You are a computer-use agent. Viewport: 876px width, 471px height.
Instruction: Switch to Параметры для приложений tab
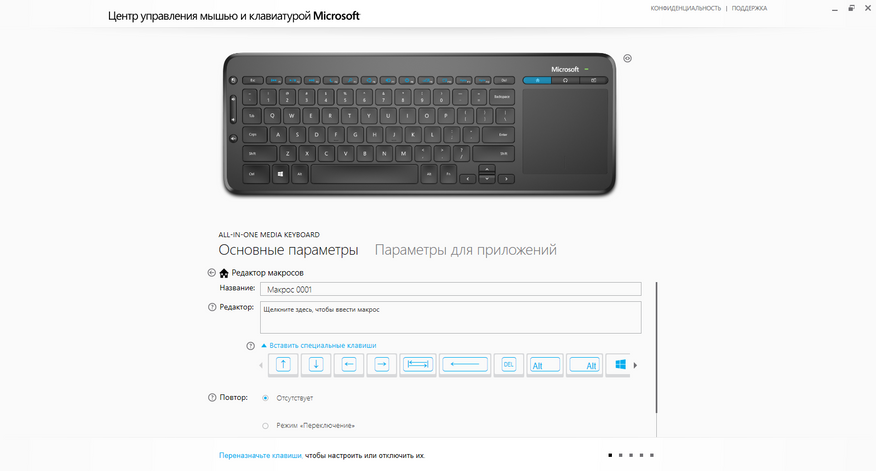click(465, 250)
